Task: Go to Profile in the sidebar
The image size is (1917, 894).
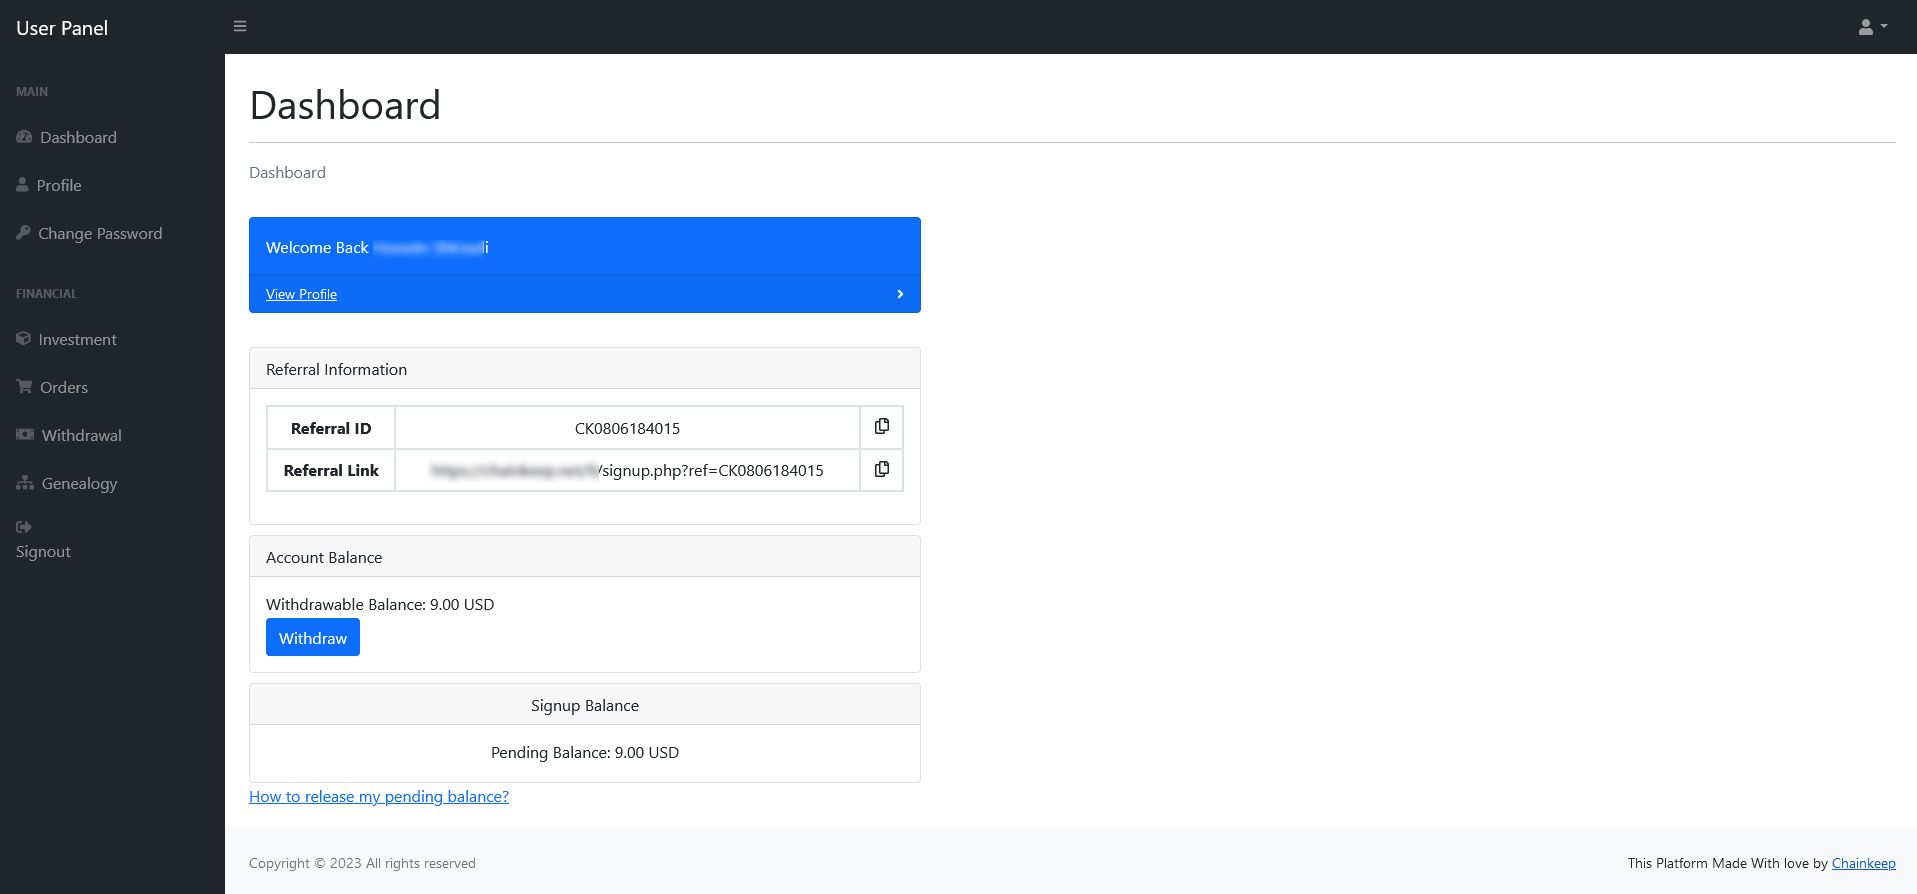Action: click(x=59, y=185)
